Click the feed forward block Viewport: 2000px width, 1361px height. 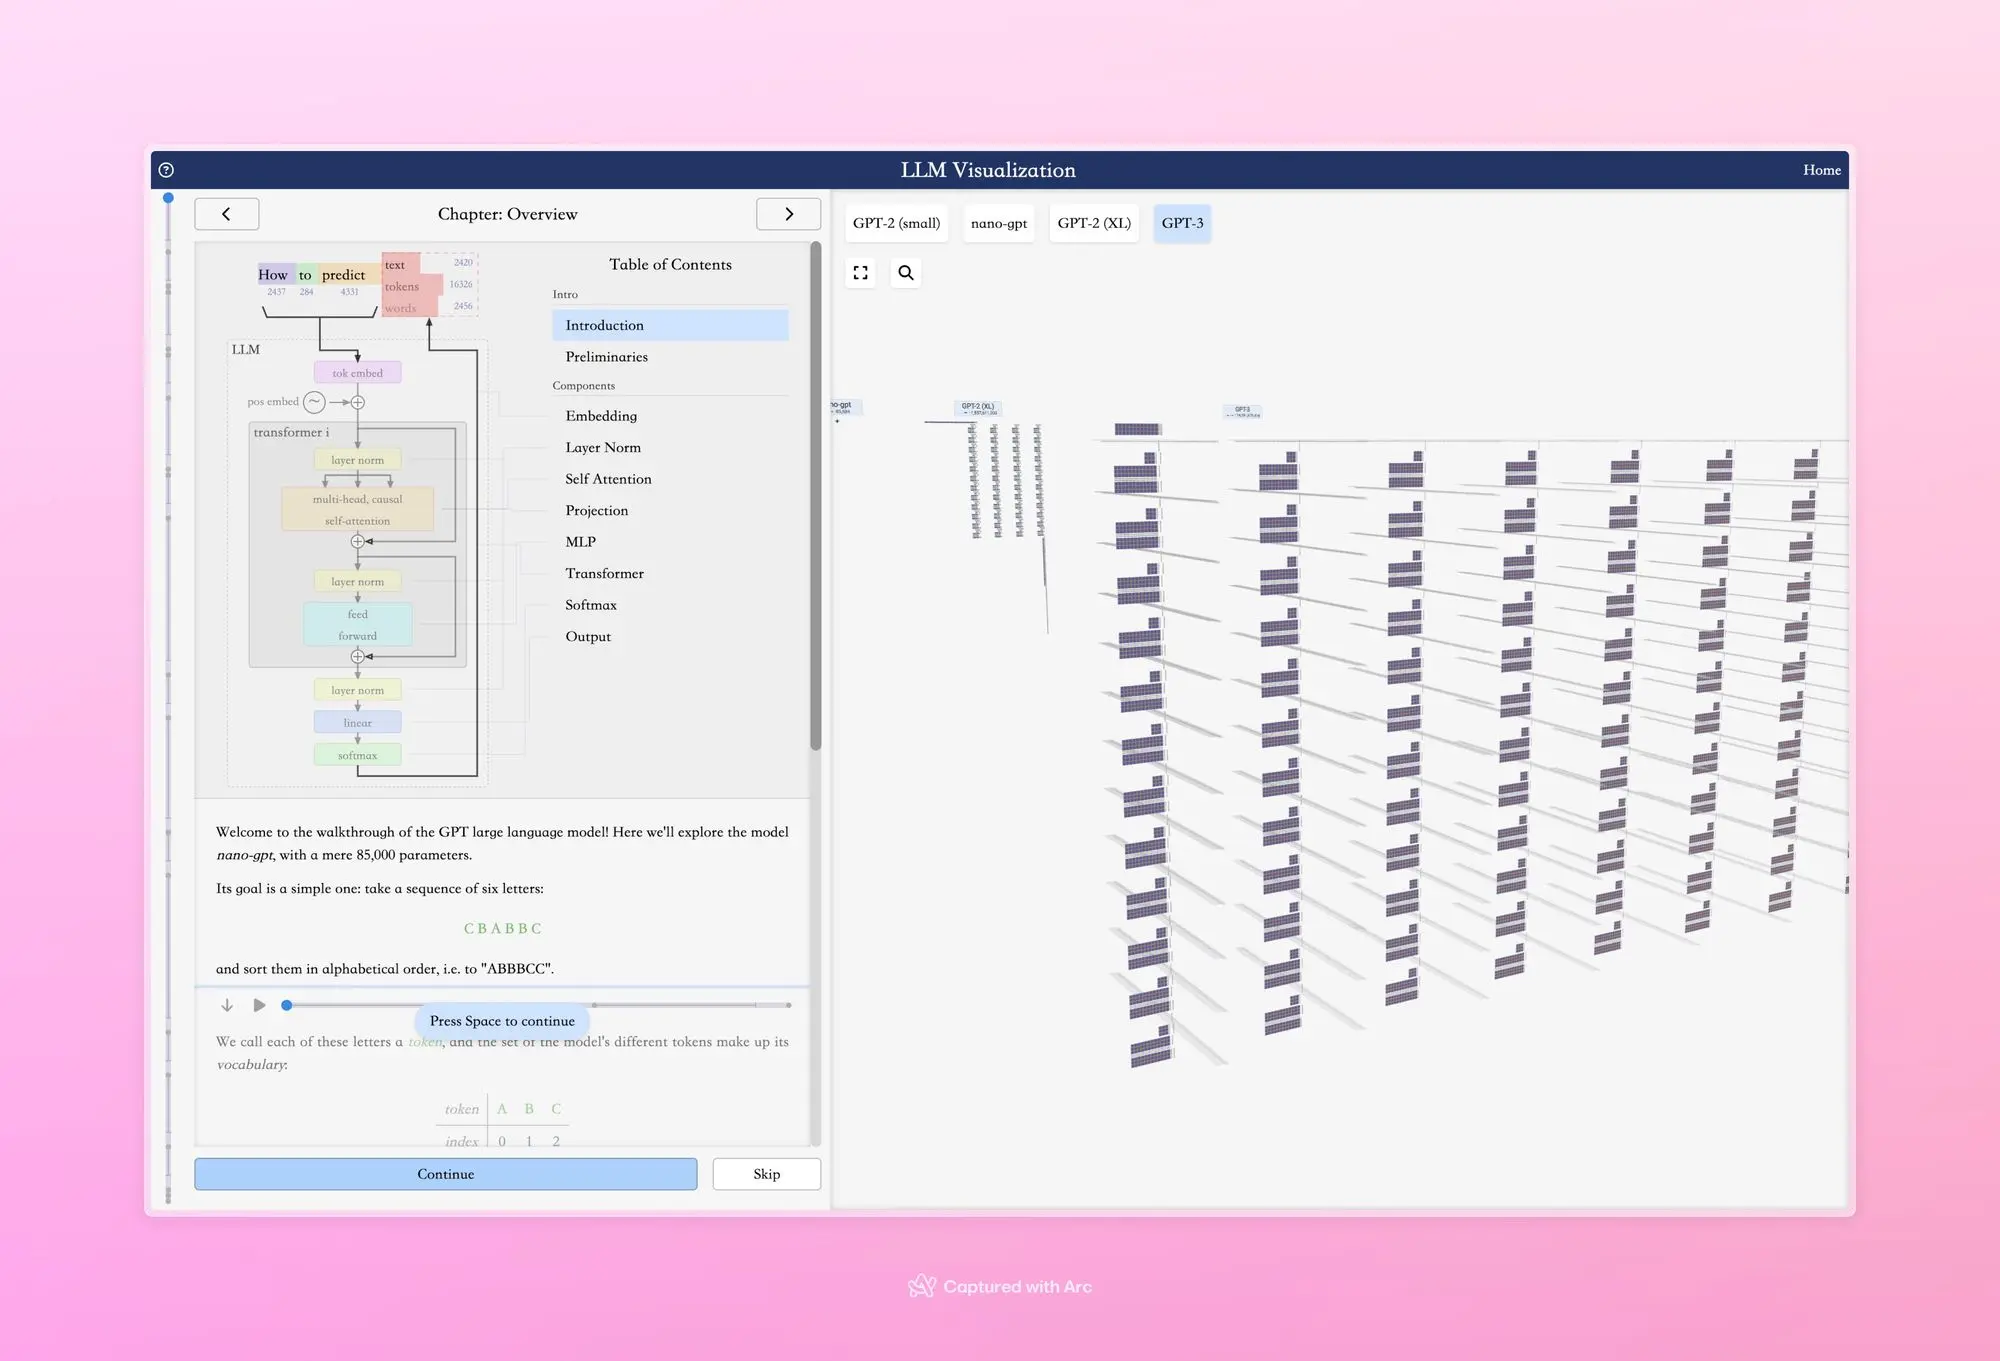tap(358, 625)
